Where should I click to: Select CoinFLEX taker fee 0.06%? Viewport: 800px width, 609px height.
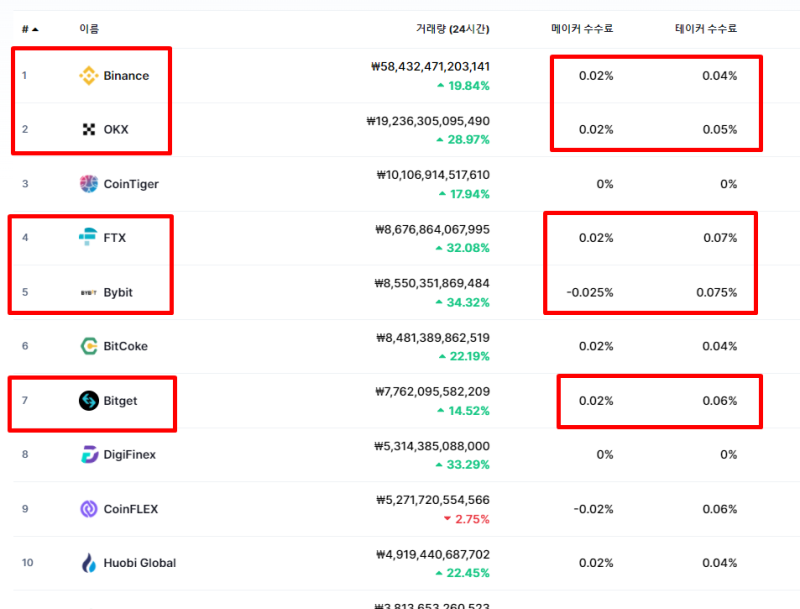[719, 509]
